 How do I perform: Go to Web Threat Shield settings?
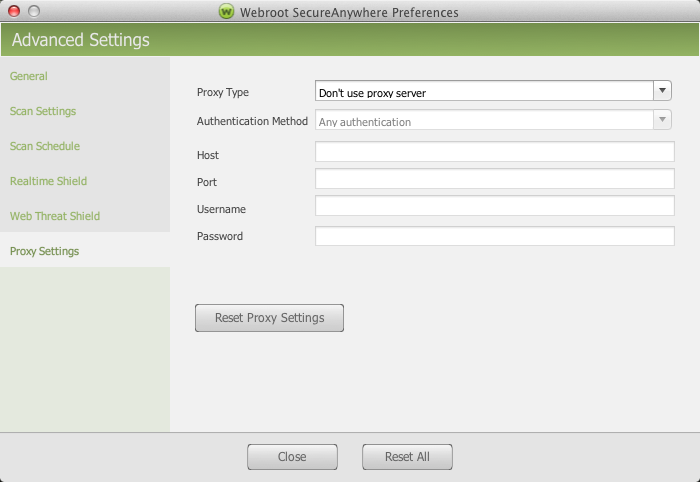(55, 216)
